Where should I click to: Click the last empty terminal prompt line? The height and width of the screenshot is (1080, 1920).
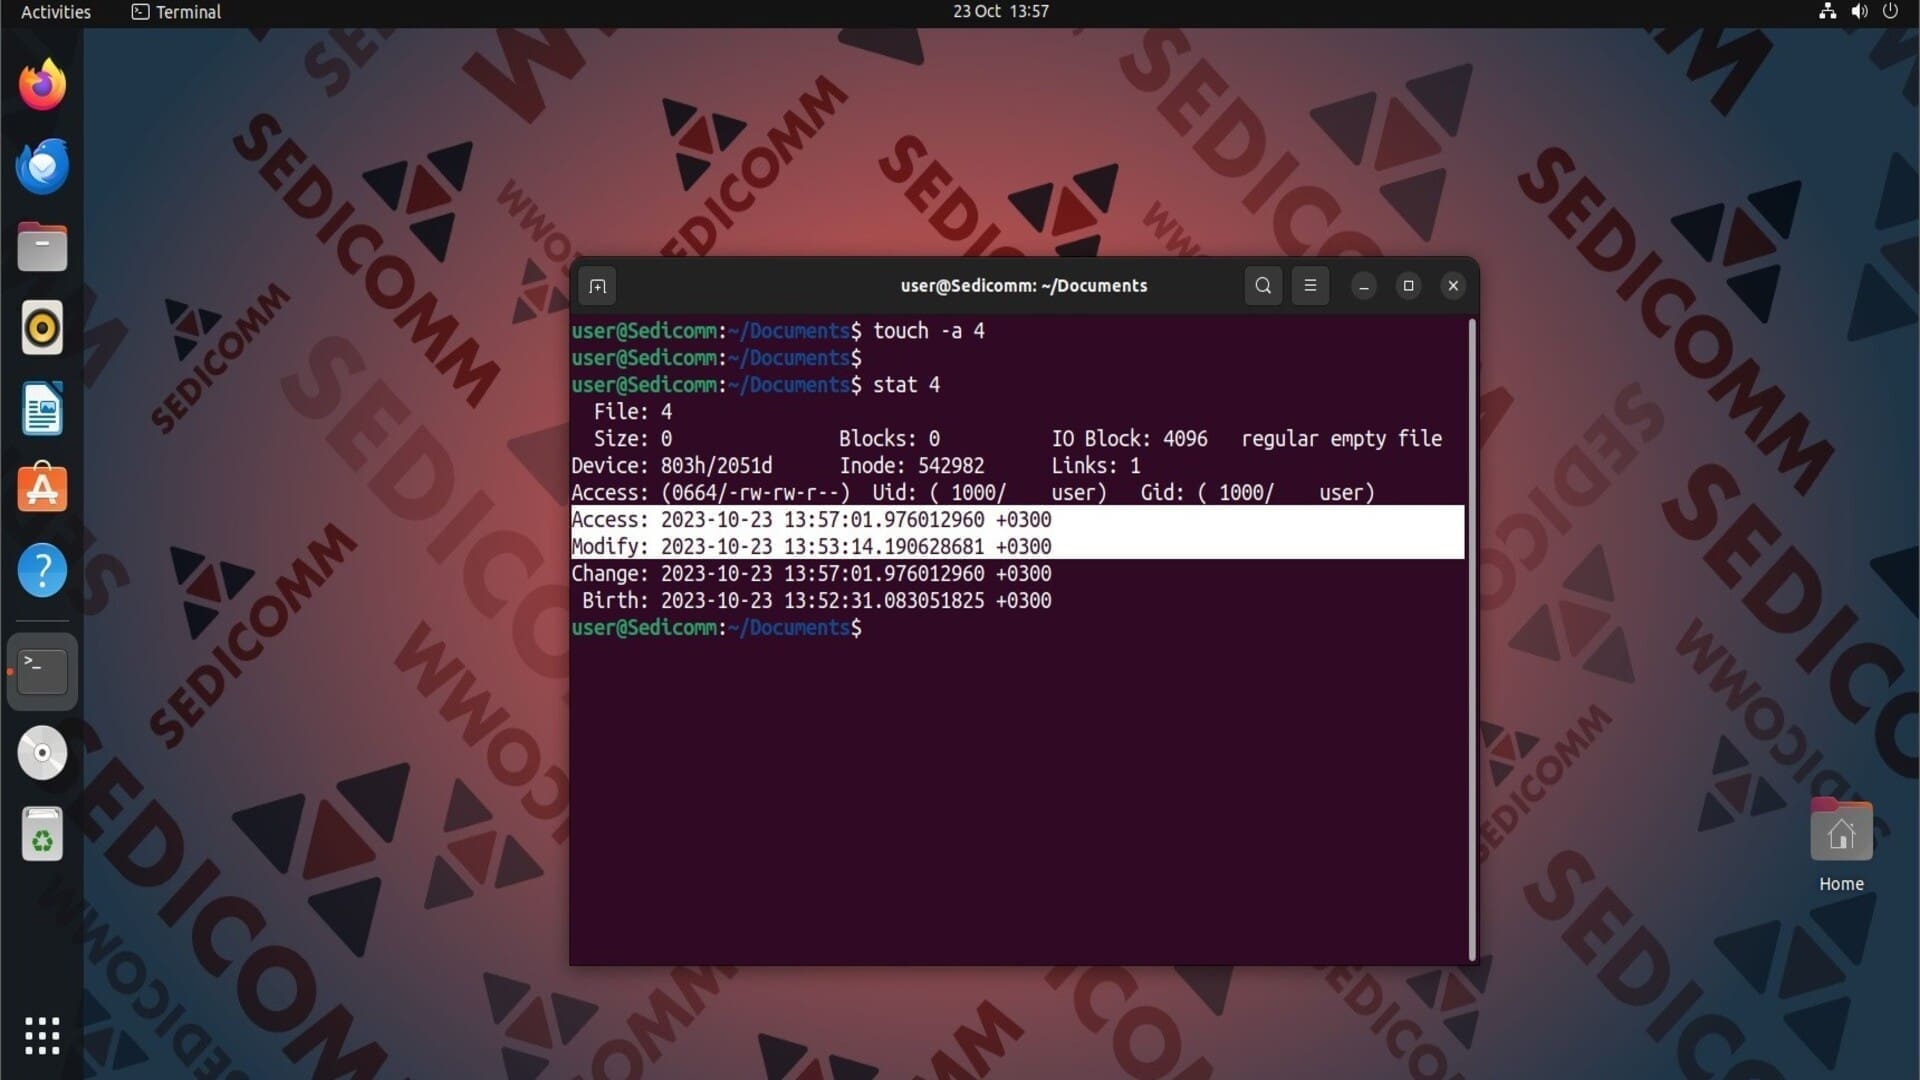click(x=716, y=628)
